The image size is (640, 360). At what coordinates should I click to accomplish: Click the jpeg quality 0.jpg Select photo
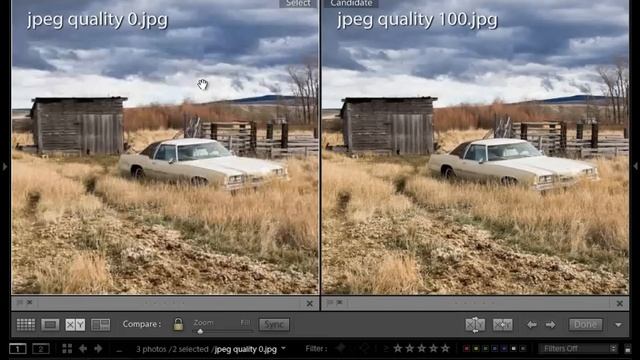pos(165,147)
